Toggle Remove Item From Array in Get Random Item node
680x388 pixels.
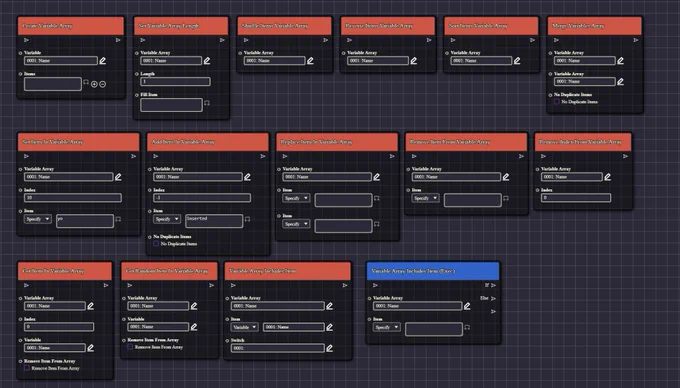(130, 347)
